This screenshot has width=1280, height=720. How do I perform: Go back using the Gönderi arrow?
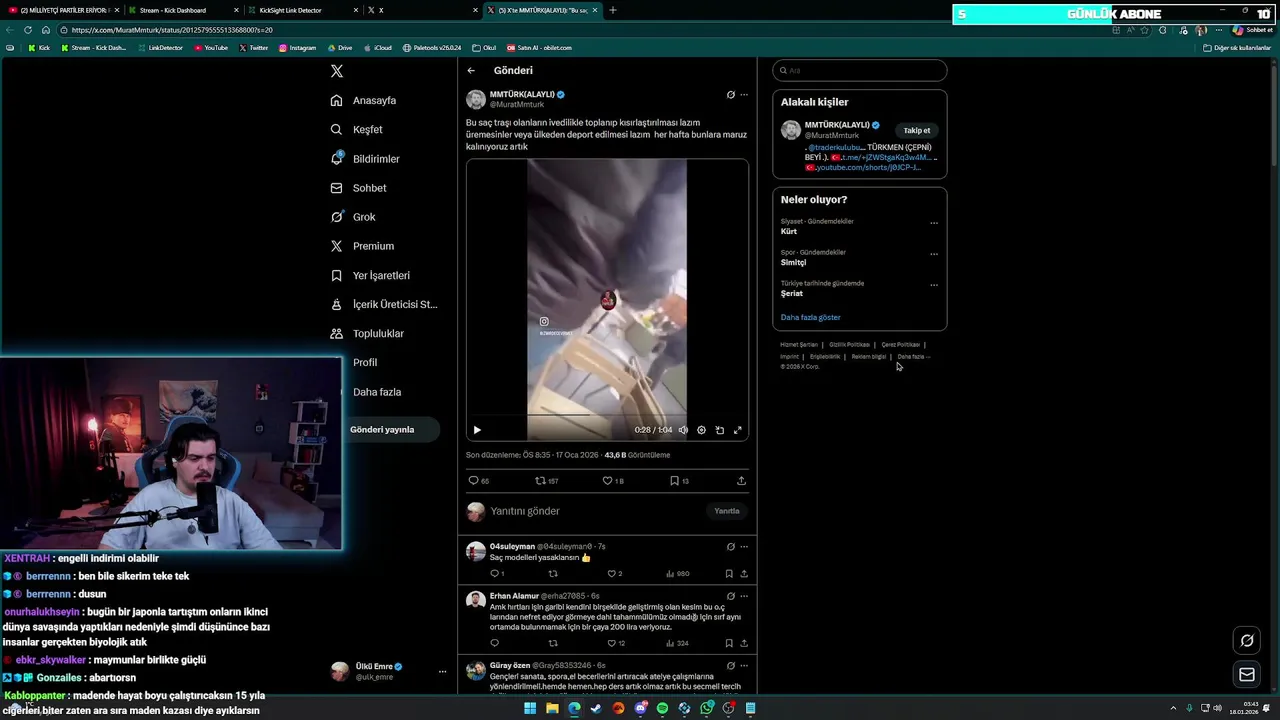[x=471, y=70]
